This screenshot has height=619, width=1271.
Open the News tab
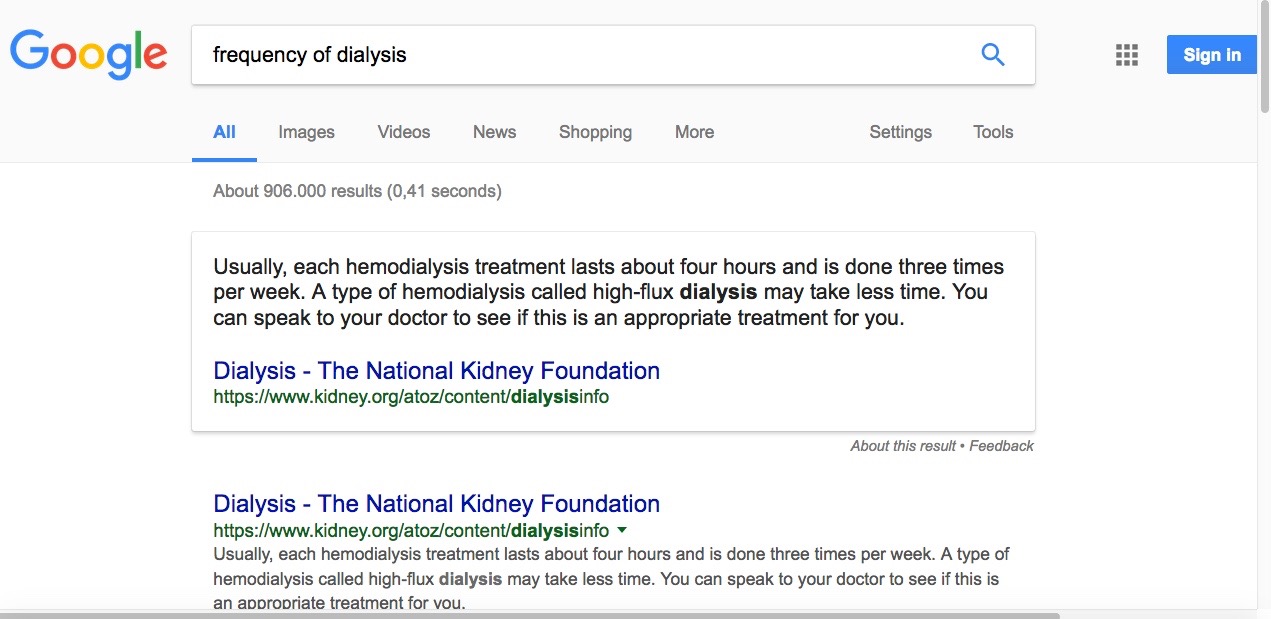pos(494,132)
